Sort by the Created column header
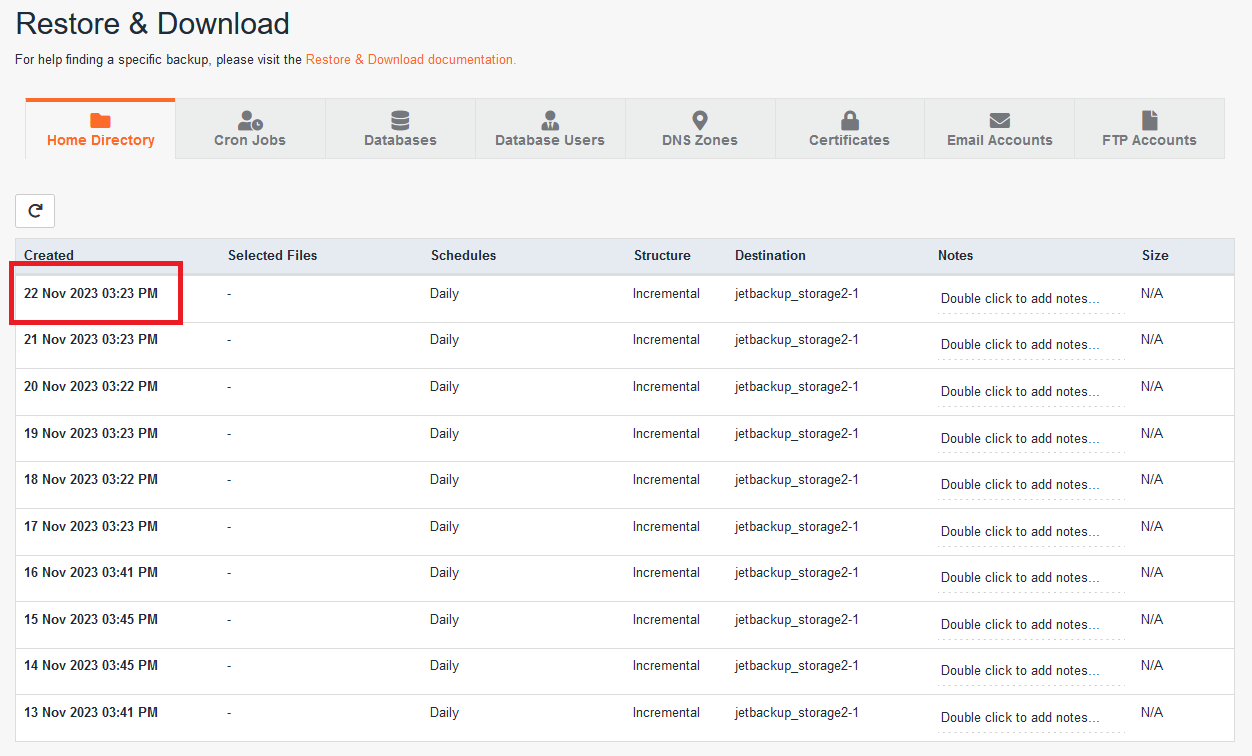 click(x=49, y=256)
